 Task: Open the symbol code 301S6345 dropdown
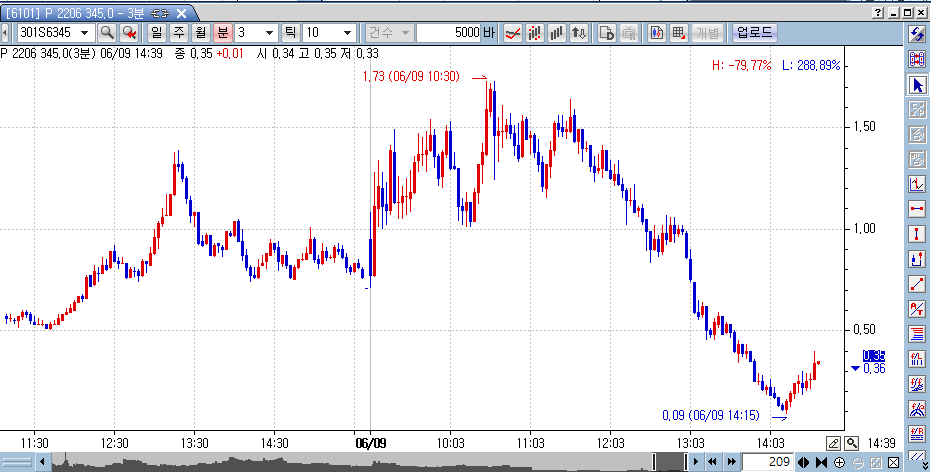[84, 33]
